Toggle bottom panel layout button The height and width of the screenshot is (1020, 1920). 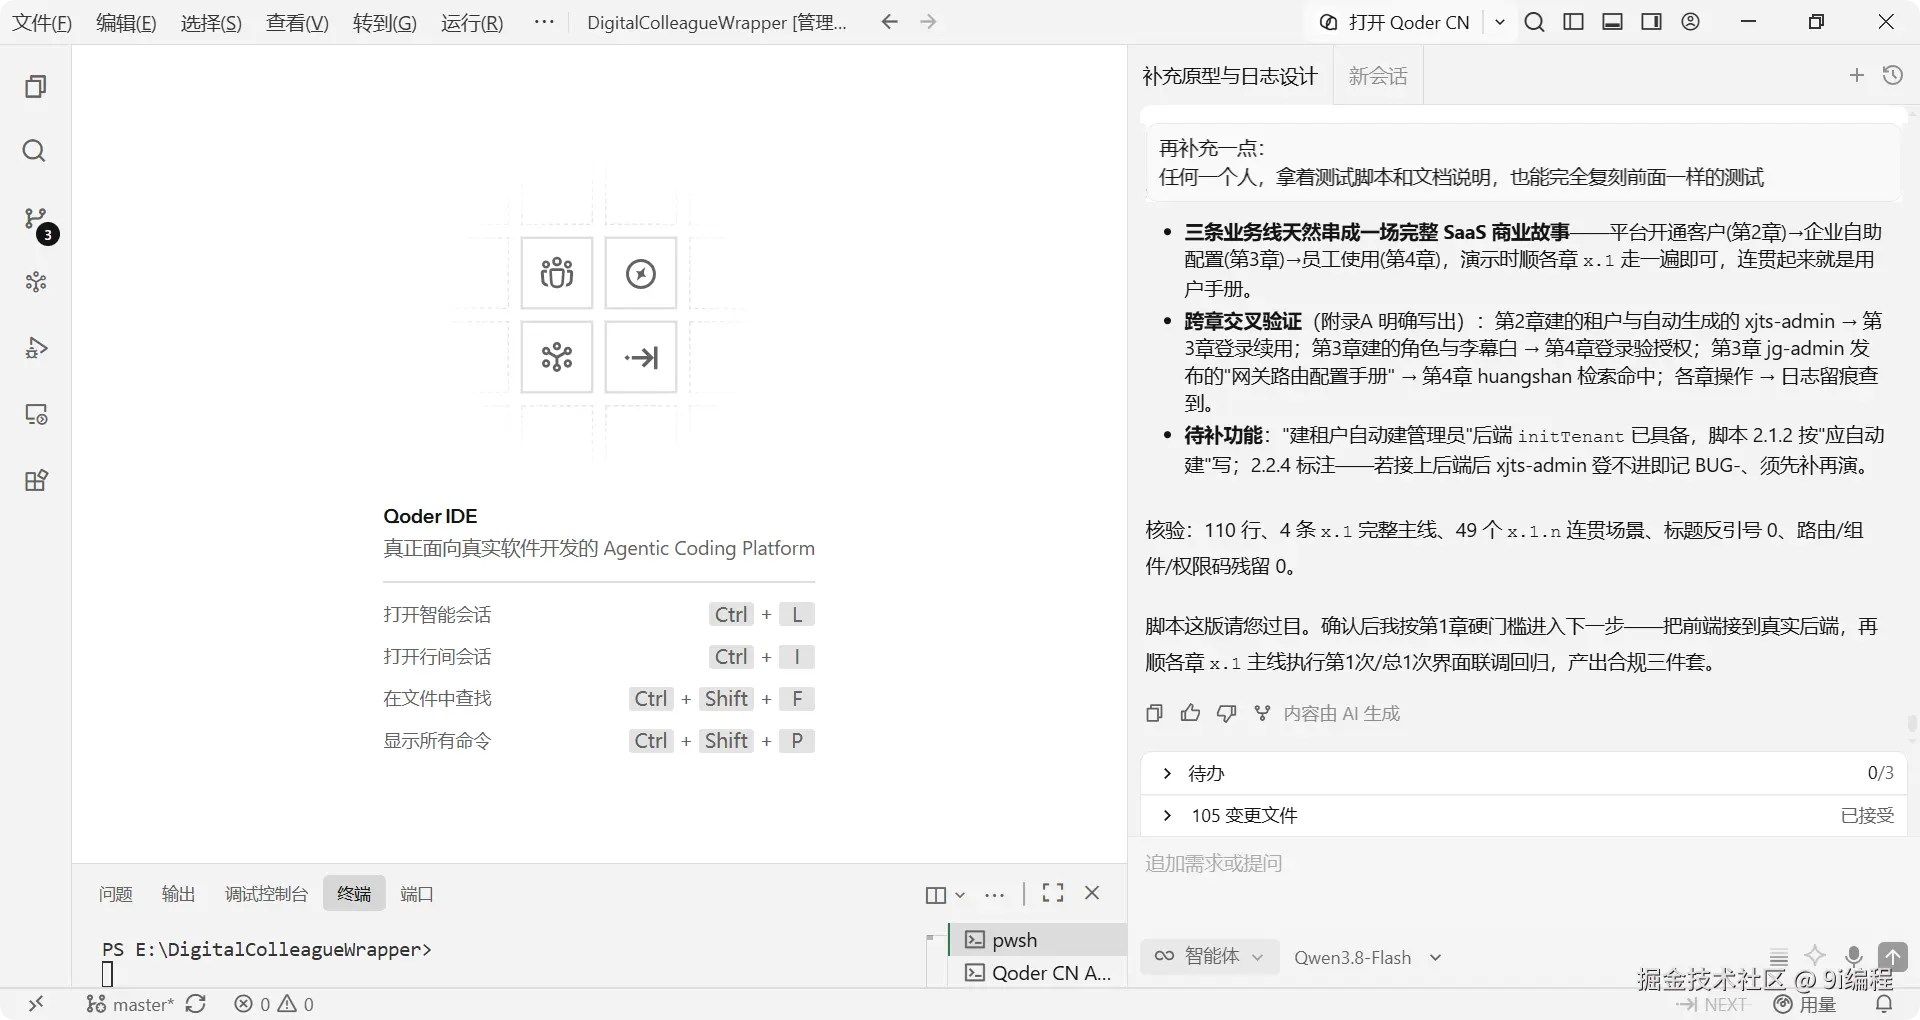[1612, 22]
